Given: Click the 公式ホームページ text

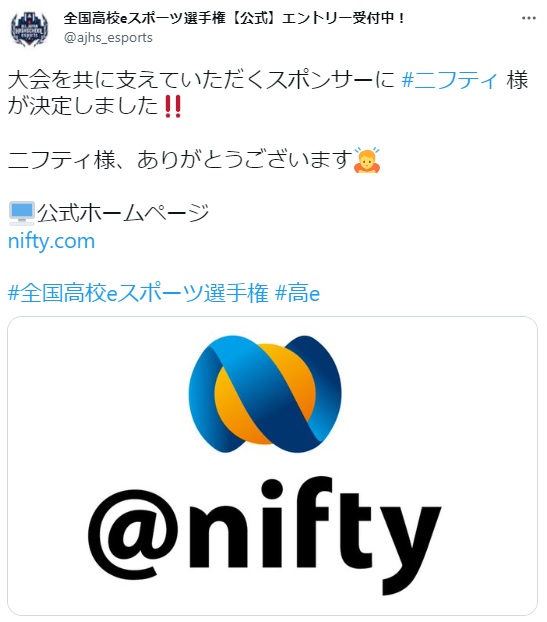Looking at the screenshot, I should [x=123, y=213].
